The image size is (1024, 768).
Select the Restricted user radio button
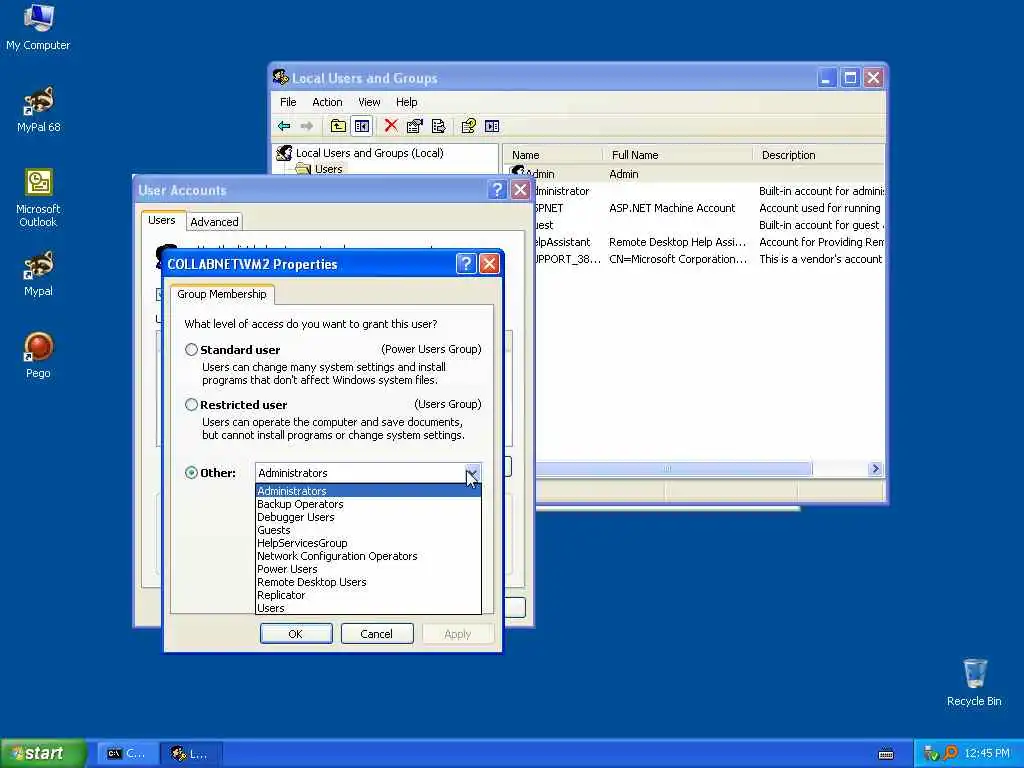click(x=191, y=404)
